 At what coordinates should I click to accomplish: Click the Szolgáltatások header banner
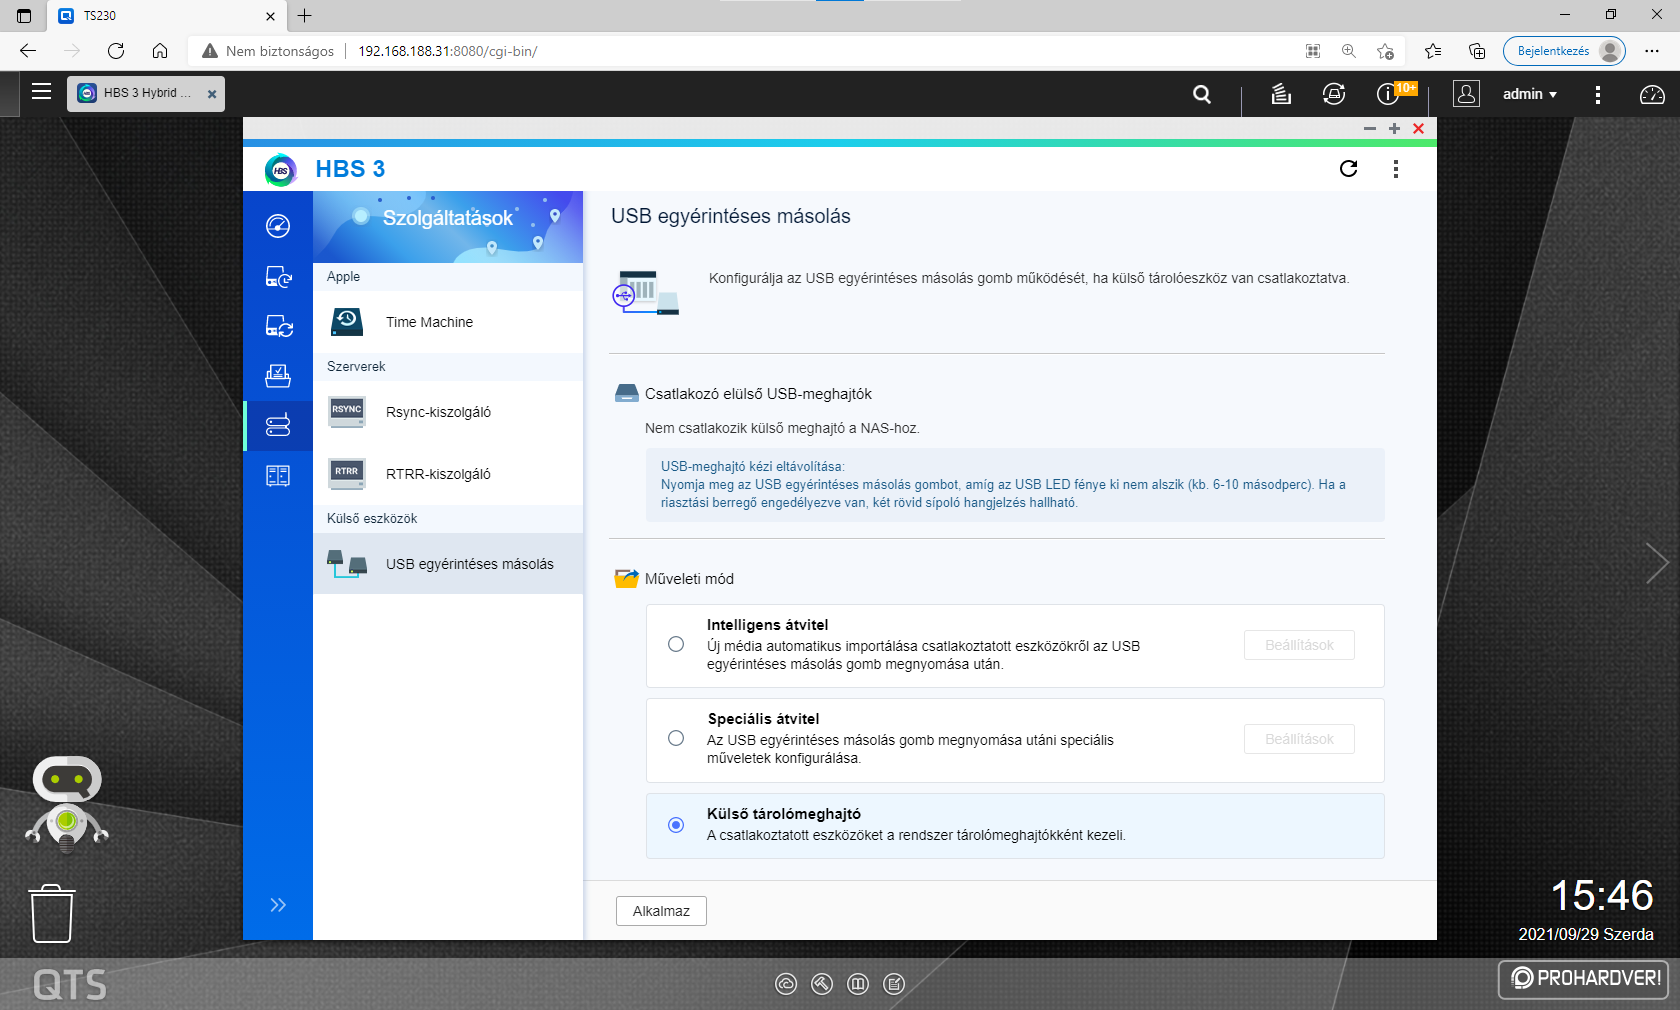[448, 227]
